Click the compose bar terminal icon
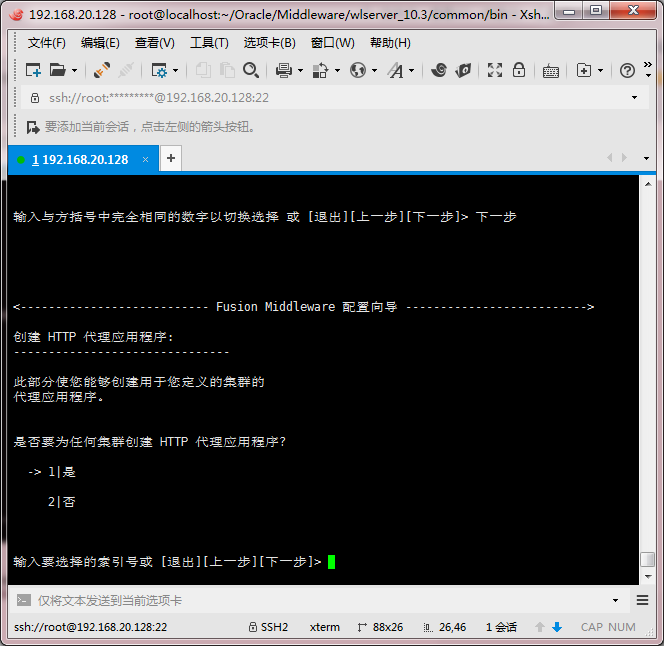The height and width of the screenshot is (646, 664). (x=24, y=600)
